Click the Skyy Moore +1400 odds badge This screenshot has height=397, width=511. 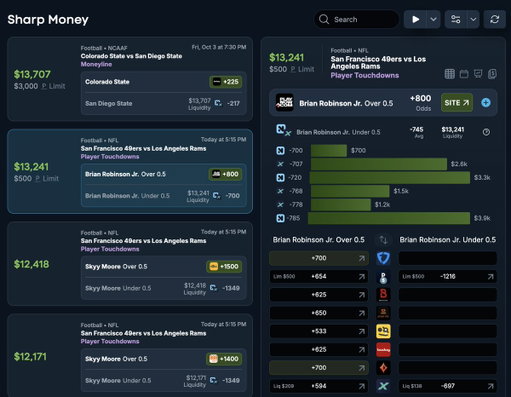click(x=224, y=359)
